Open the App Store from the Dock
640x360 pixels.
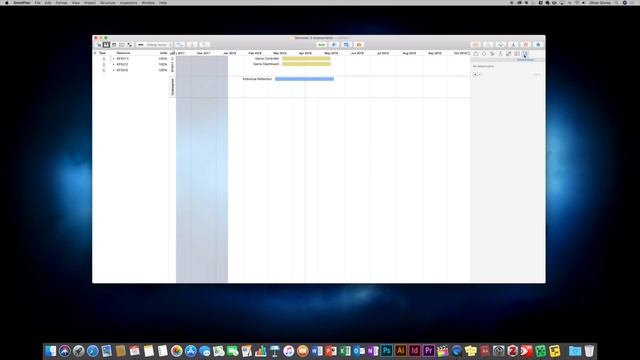(x=191, y=351)
